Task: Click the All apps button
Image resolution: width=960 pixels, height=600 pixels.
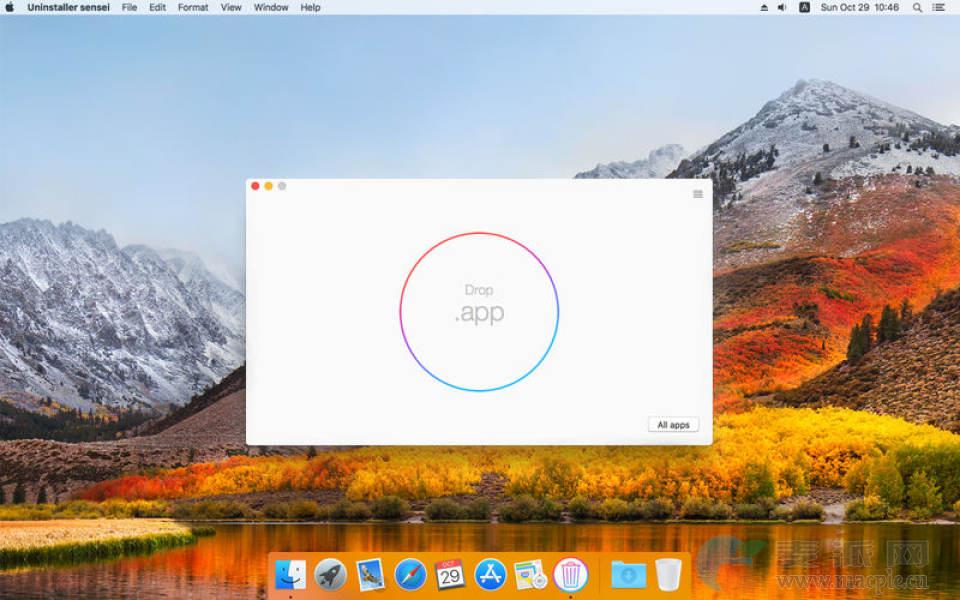Action: pos(673,425)
